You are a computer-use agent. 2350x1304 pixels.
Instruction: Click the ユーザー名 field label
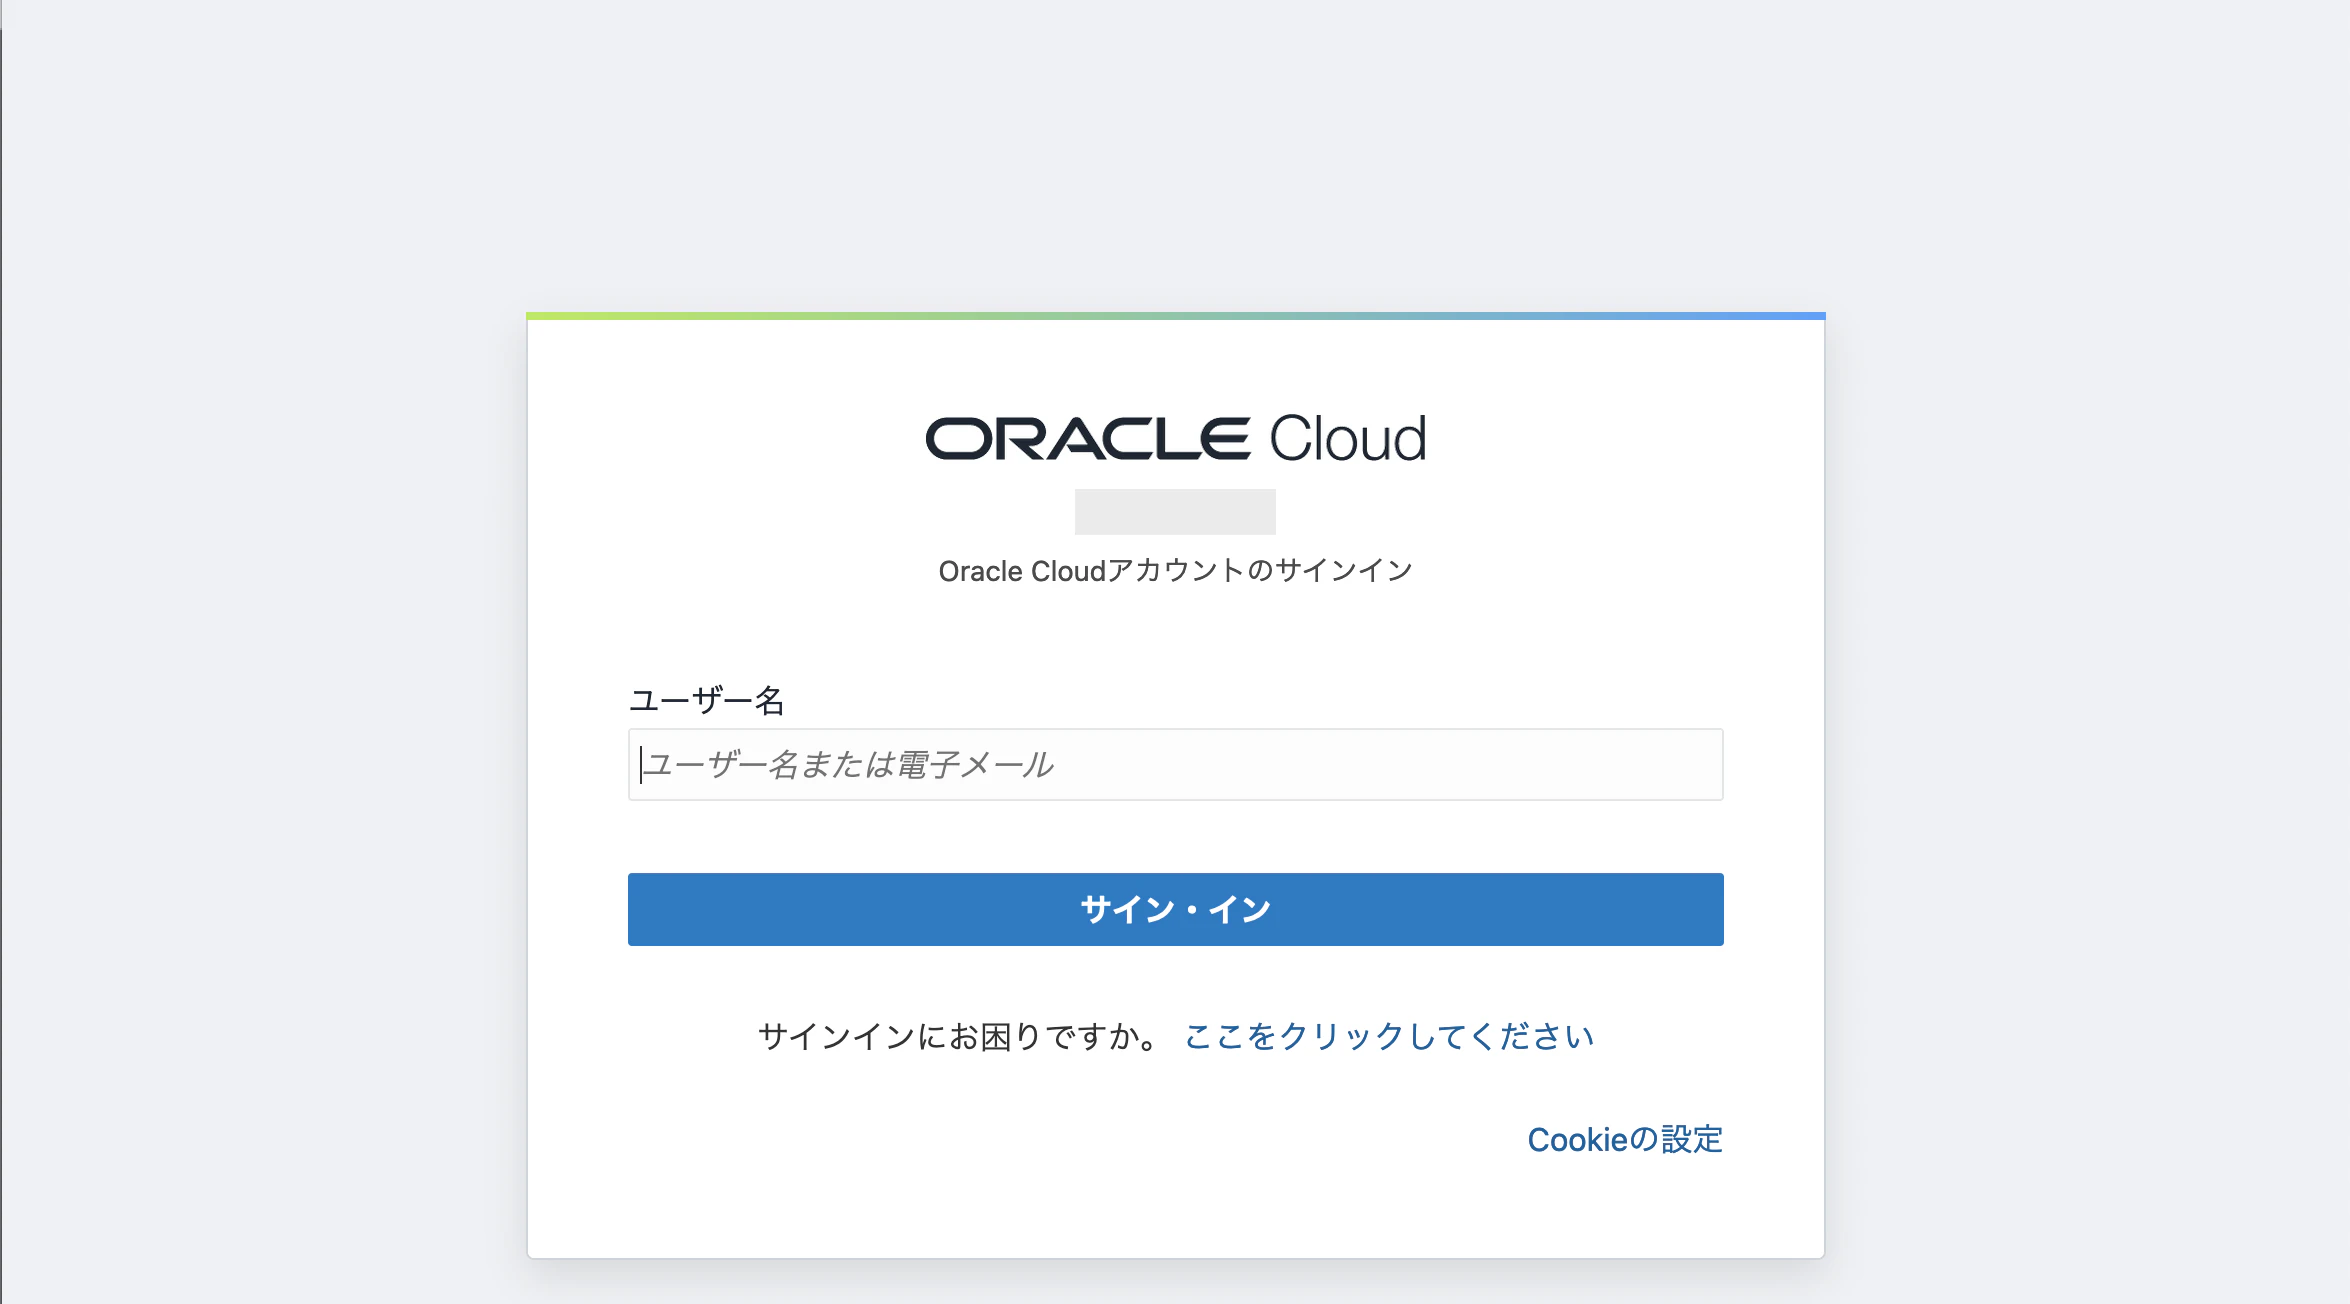click(x=706, y=700)
